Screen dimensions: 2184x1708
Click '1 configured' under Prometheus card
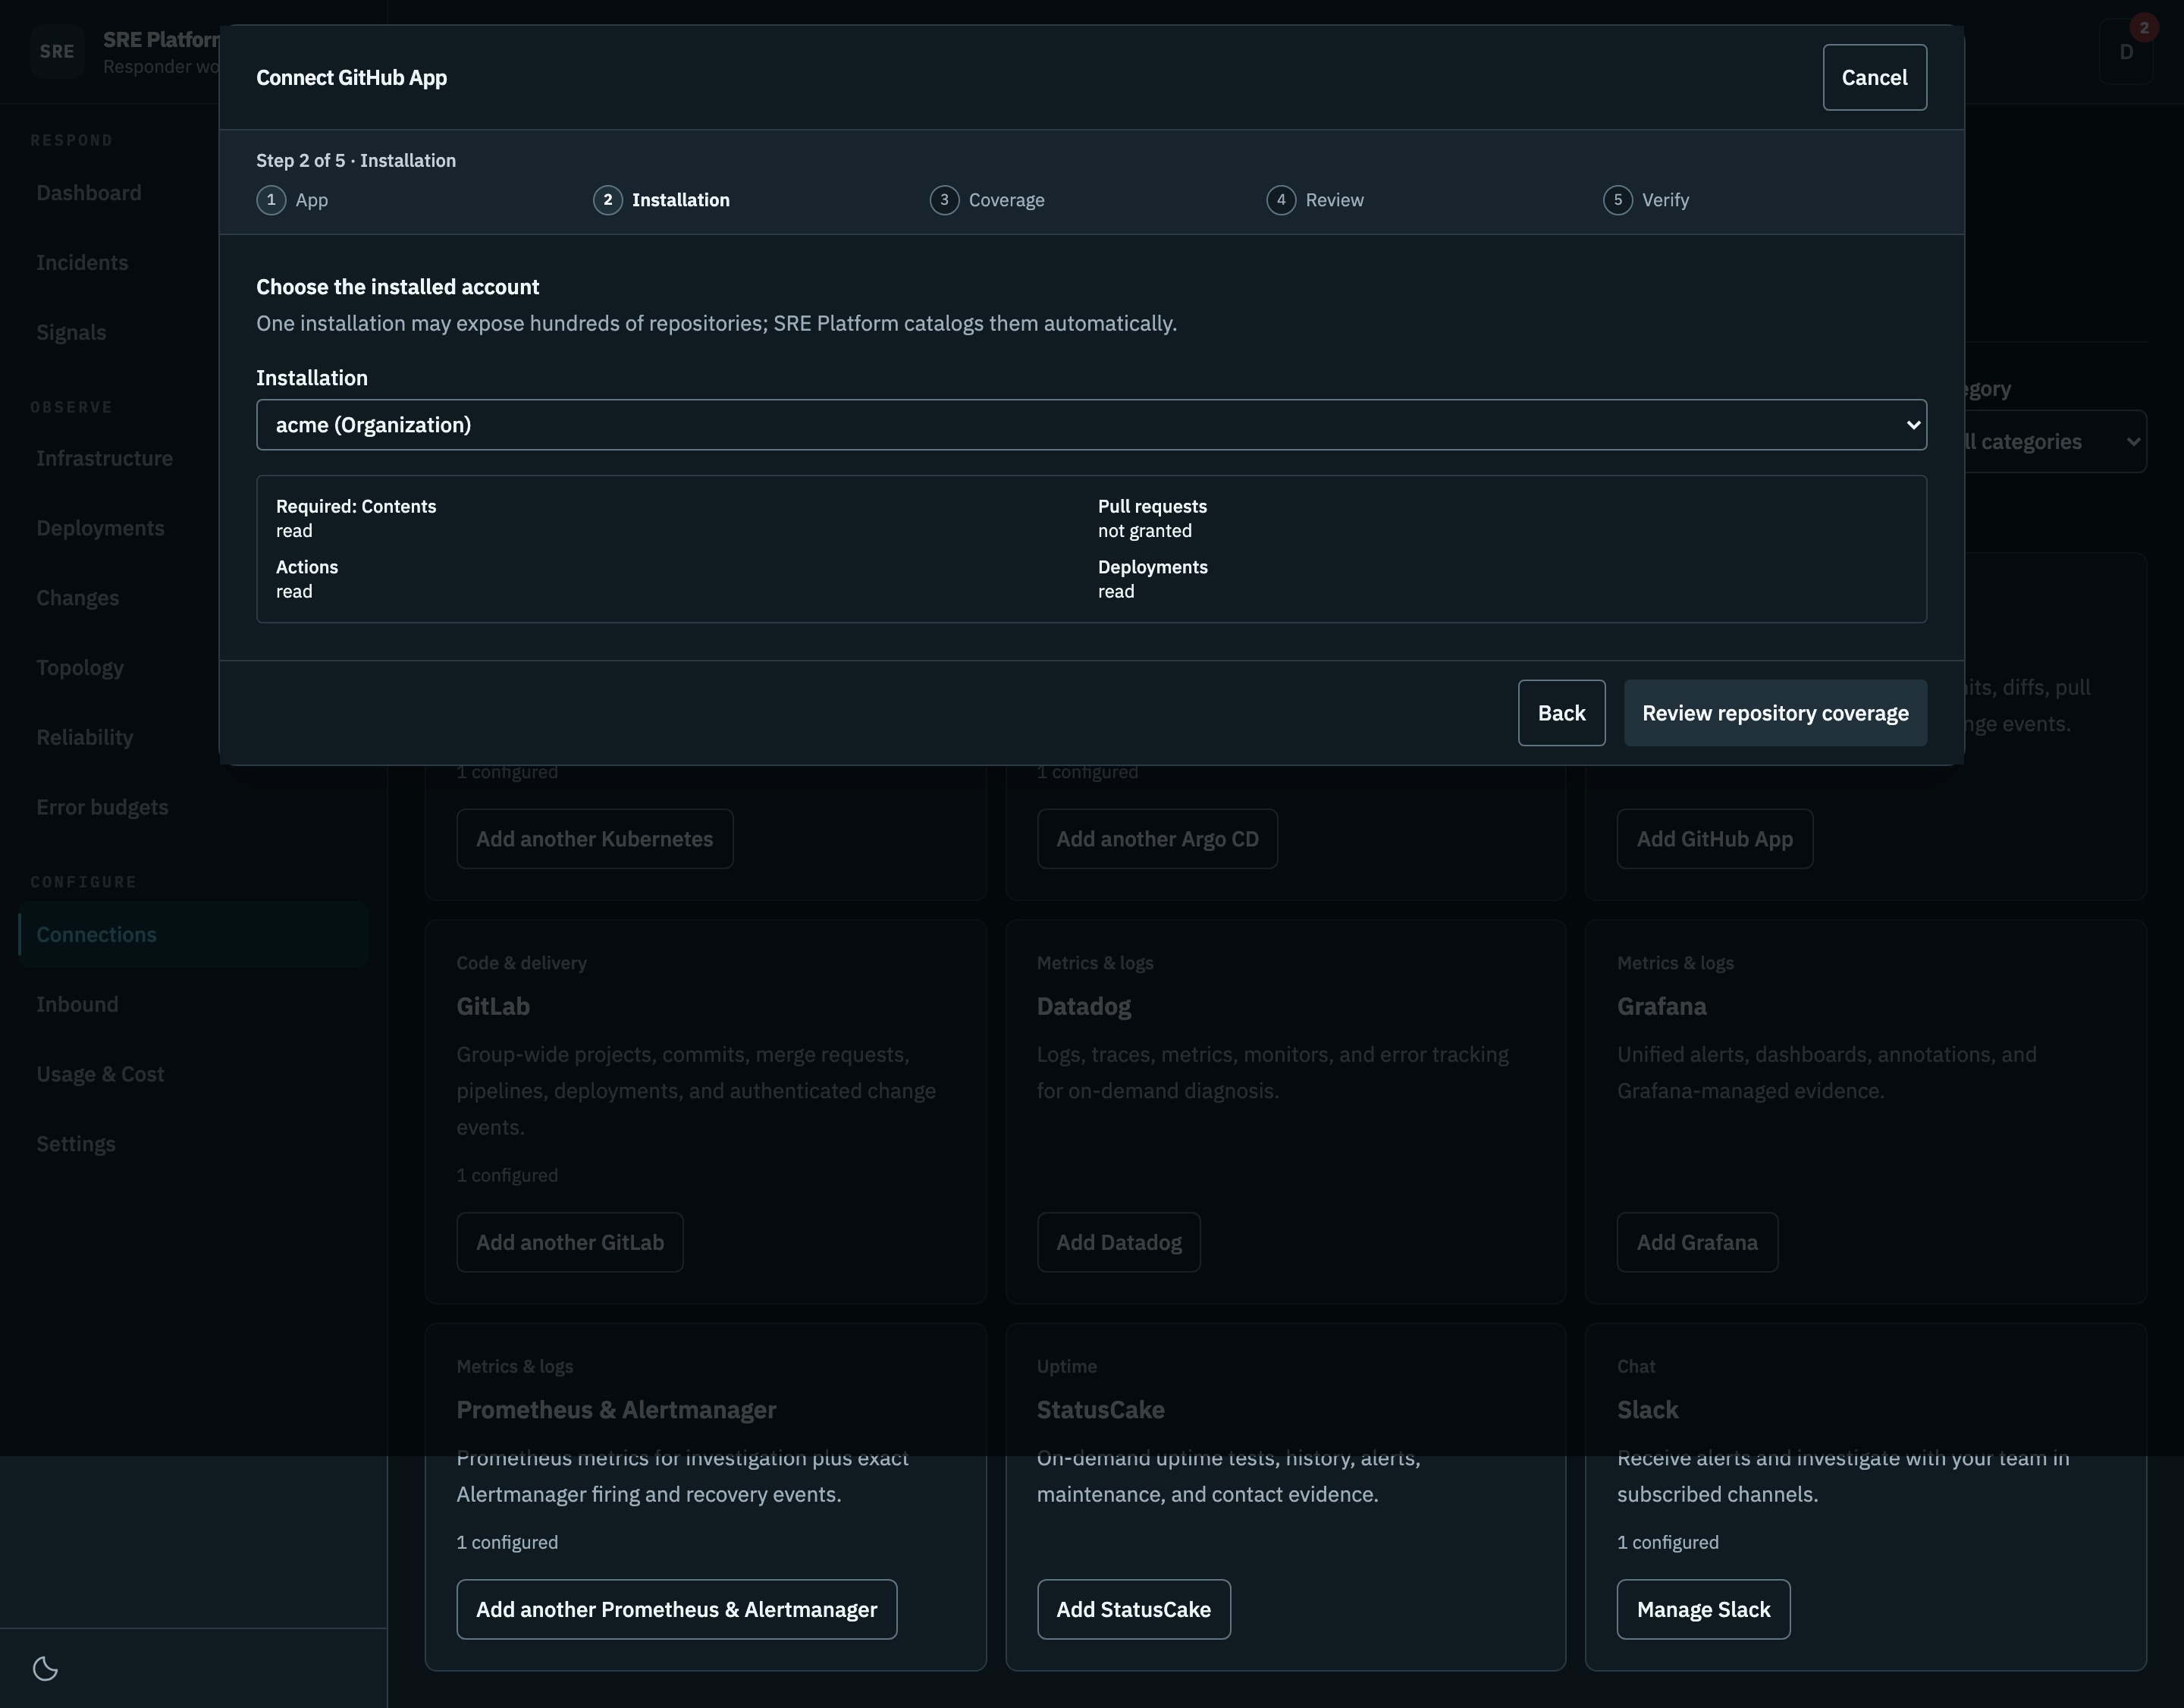pyautogui.click(x=508, y=1543)
